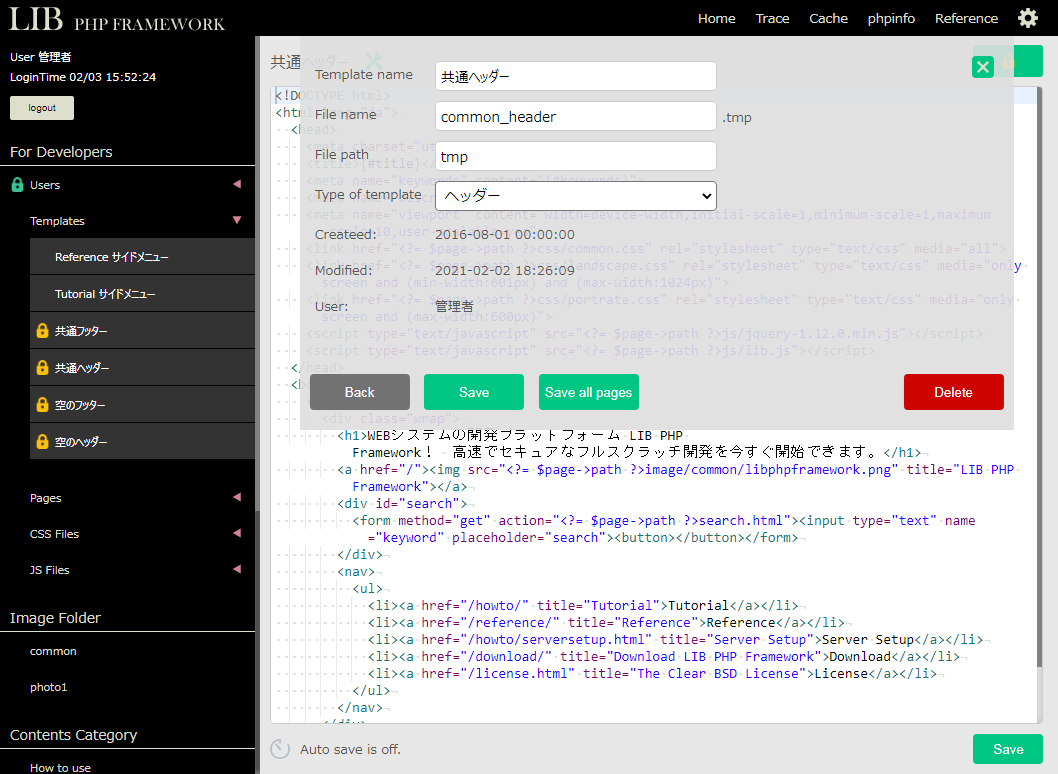Click the lock icon on 空のフッター
The height and width of the screenshot is (774, 1058).
[x=42, y=405]
